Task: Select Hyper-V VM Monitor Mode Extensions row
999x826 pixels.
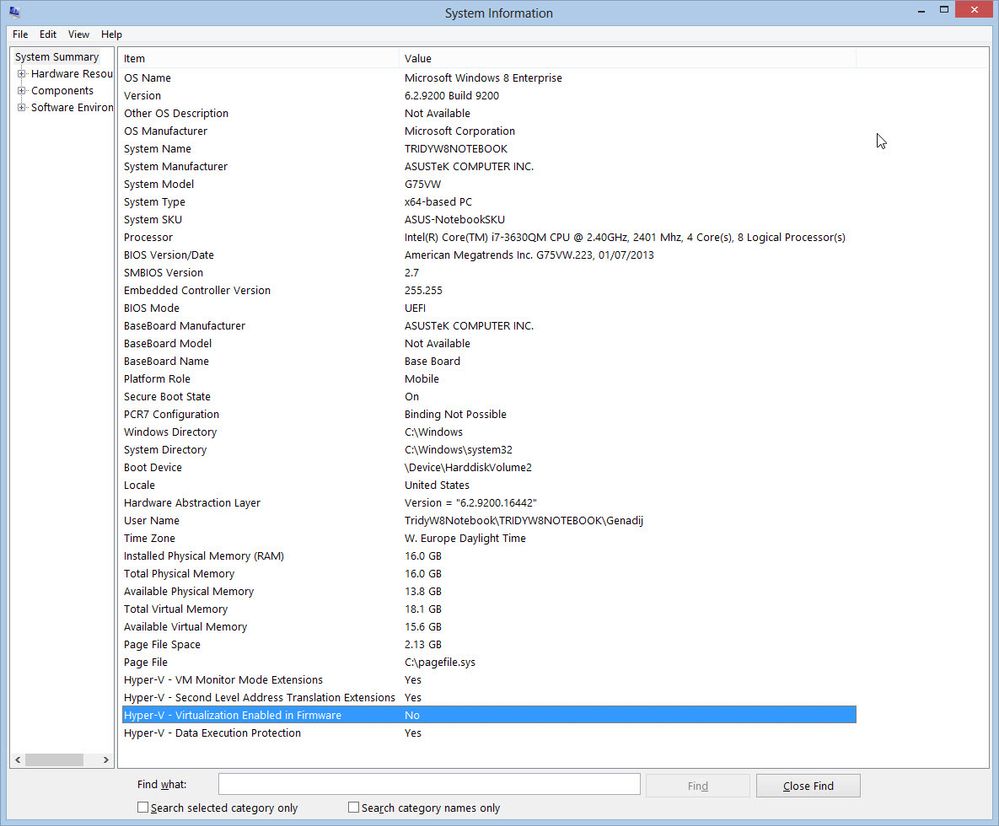Action: (x=489, y=680)
